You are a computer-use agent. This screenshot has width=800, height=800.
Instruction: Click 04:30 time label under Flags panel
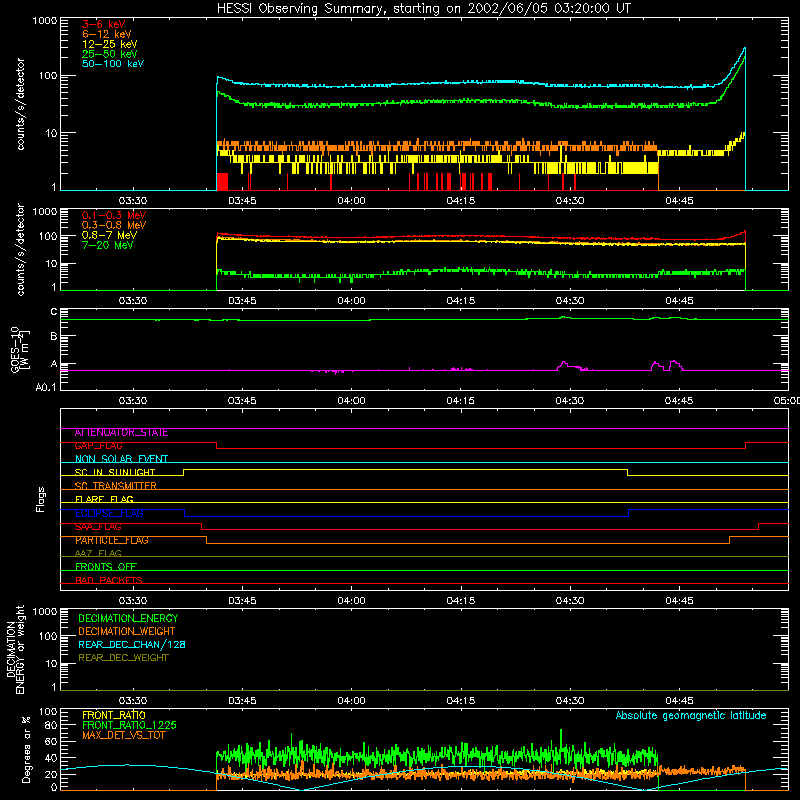570,601
